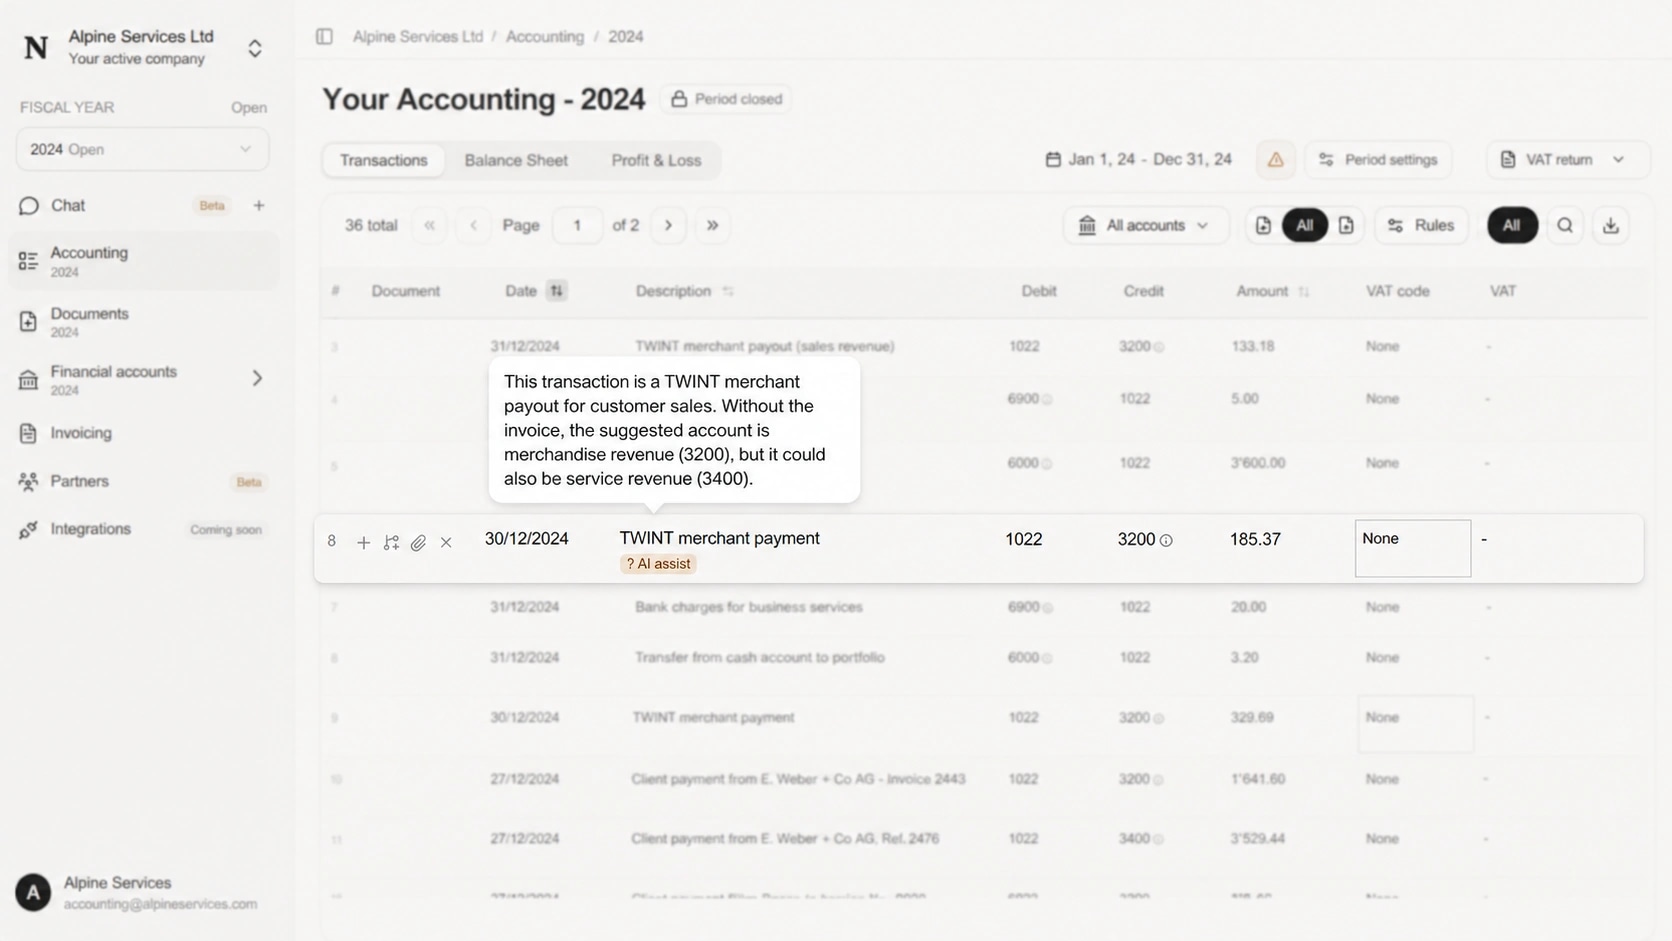
Task: Click the page number input field
Action: (577, 226)
